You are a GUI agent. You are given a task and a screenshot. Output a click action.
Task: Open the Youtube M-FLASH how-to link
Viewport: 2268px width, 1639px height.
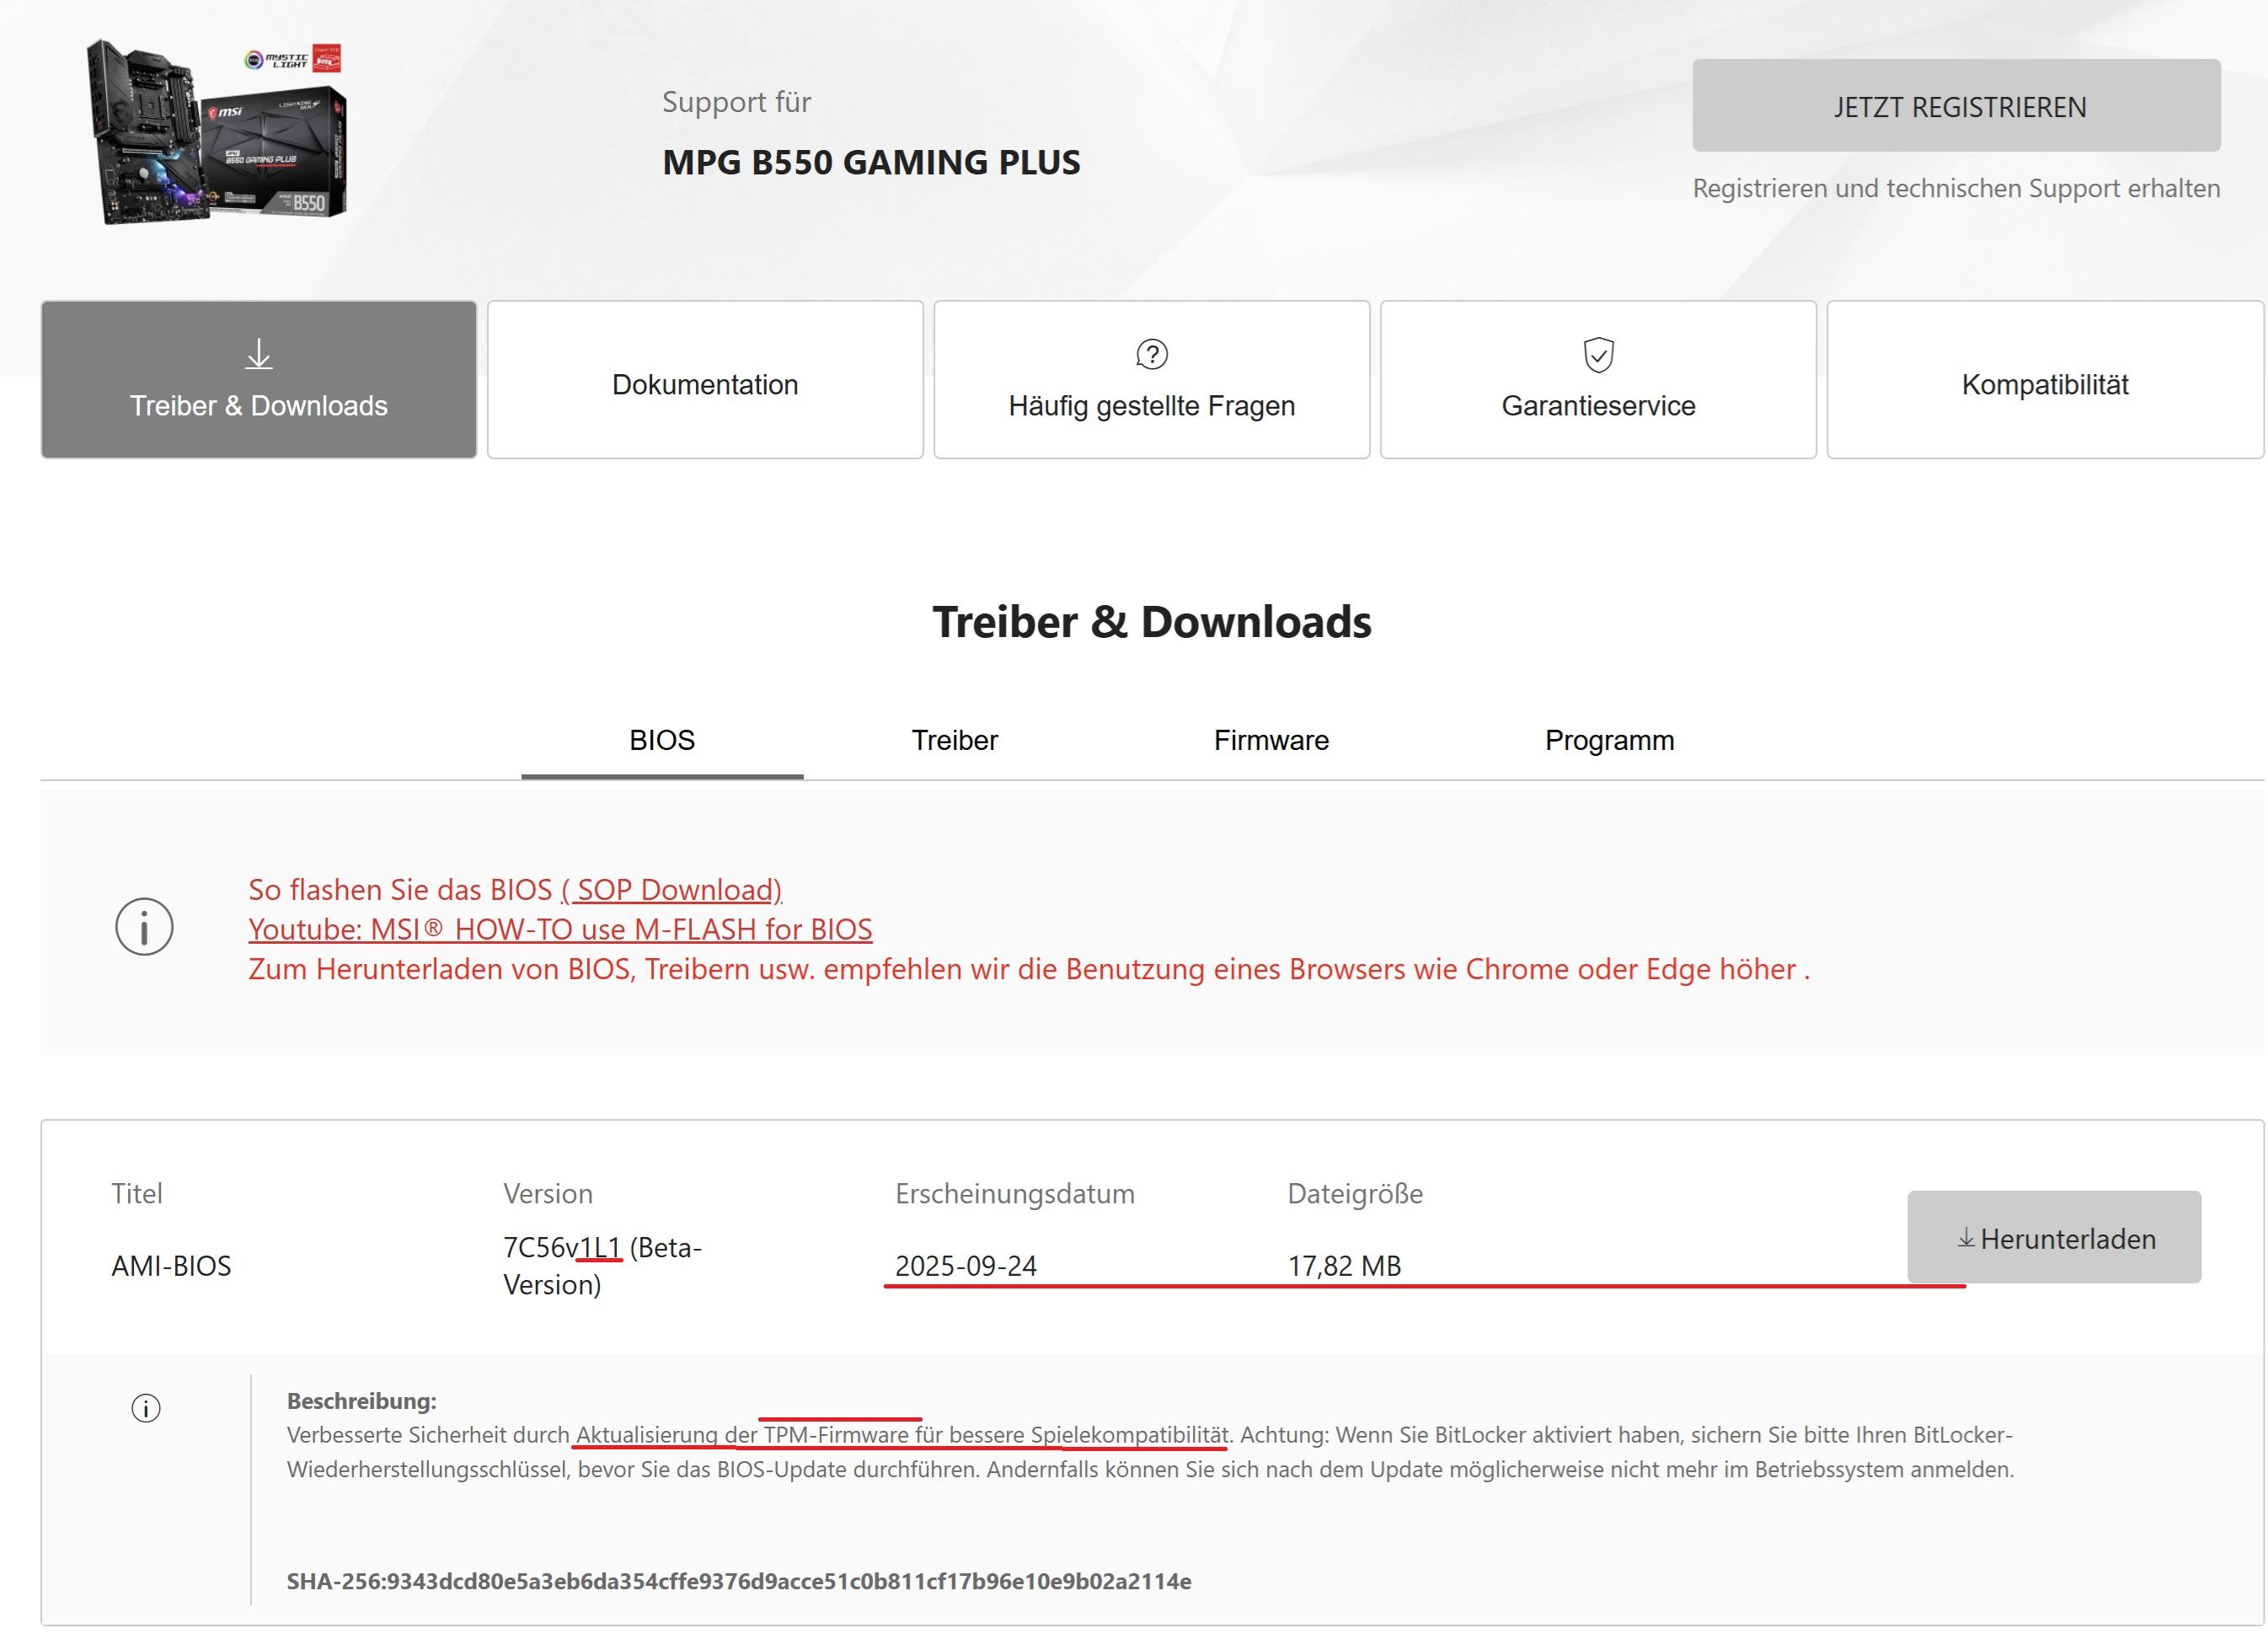[x=560, y=929]
